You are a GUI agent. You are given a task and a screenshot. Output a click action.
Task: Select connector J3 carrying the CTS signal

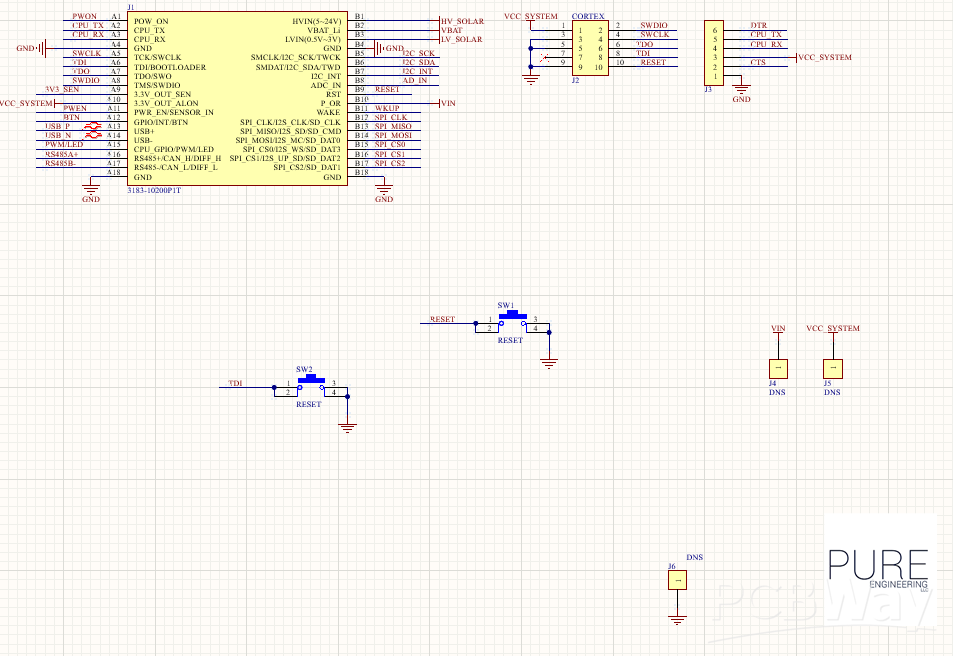[715, 50]
